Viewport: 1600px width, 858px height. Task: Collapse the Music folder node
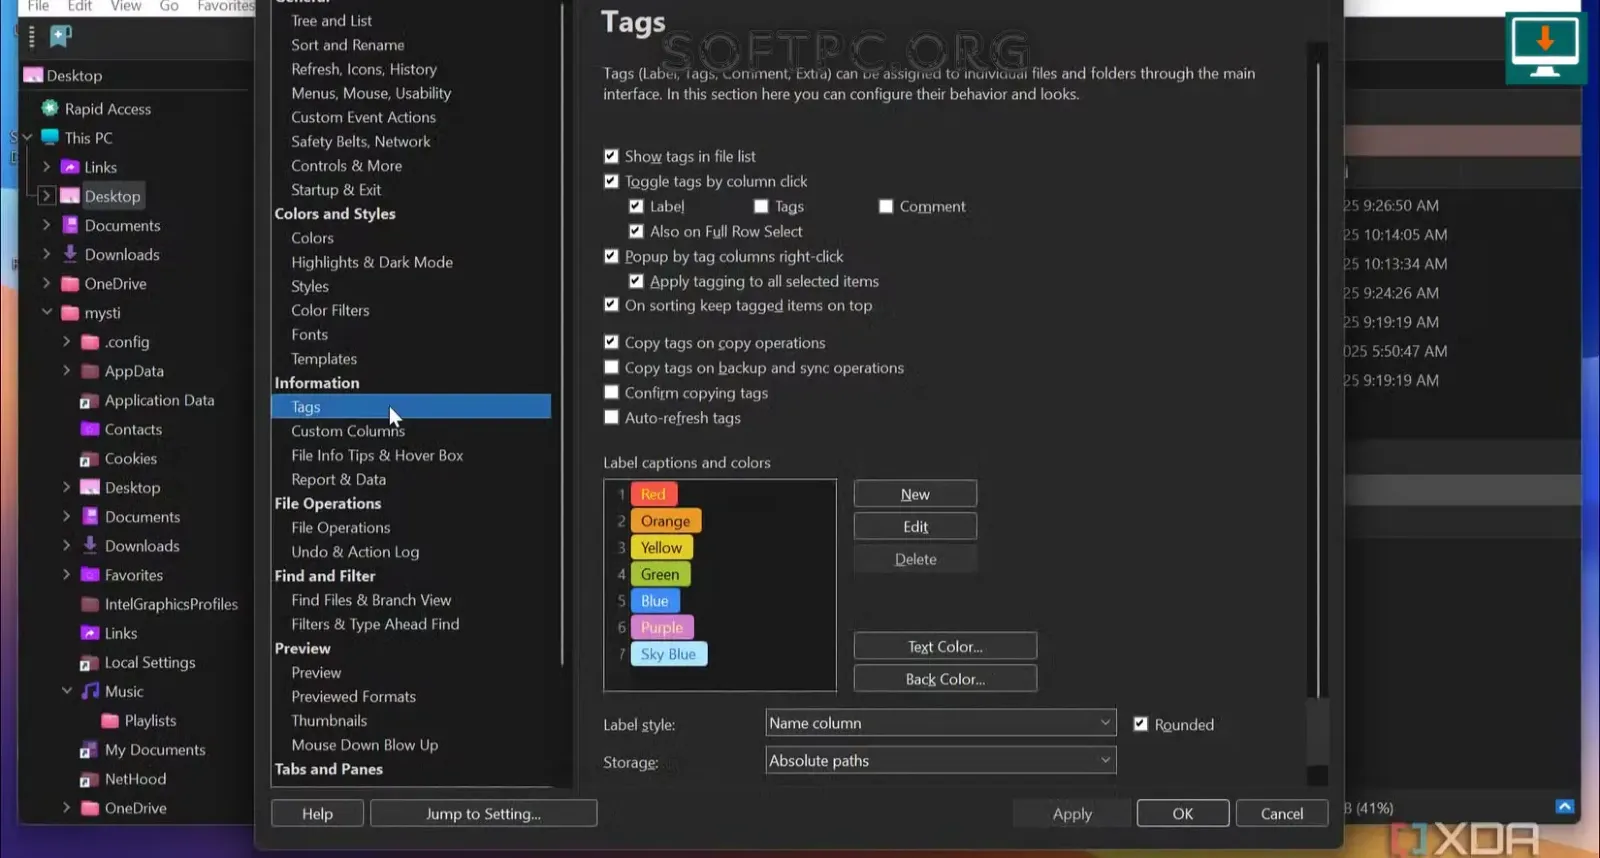tap(67, 691)
